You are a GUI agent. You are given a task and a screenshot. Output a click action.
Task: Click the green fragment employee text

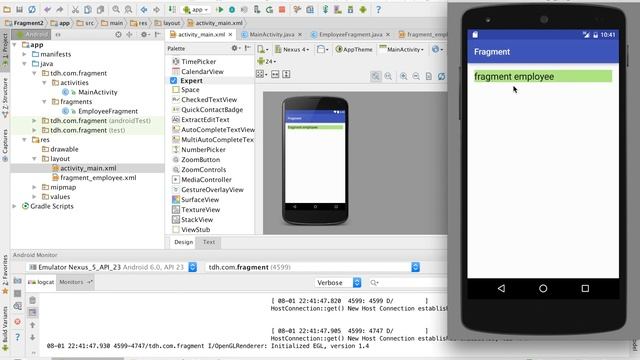tap(543, 76)
